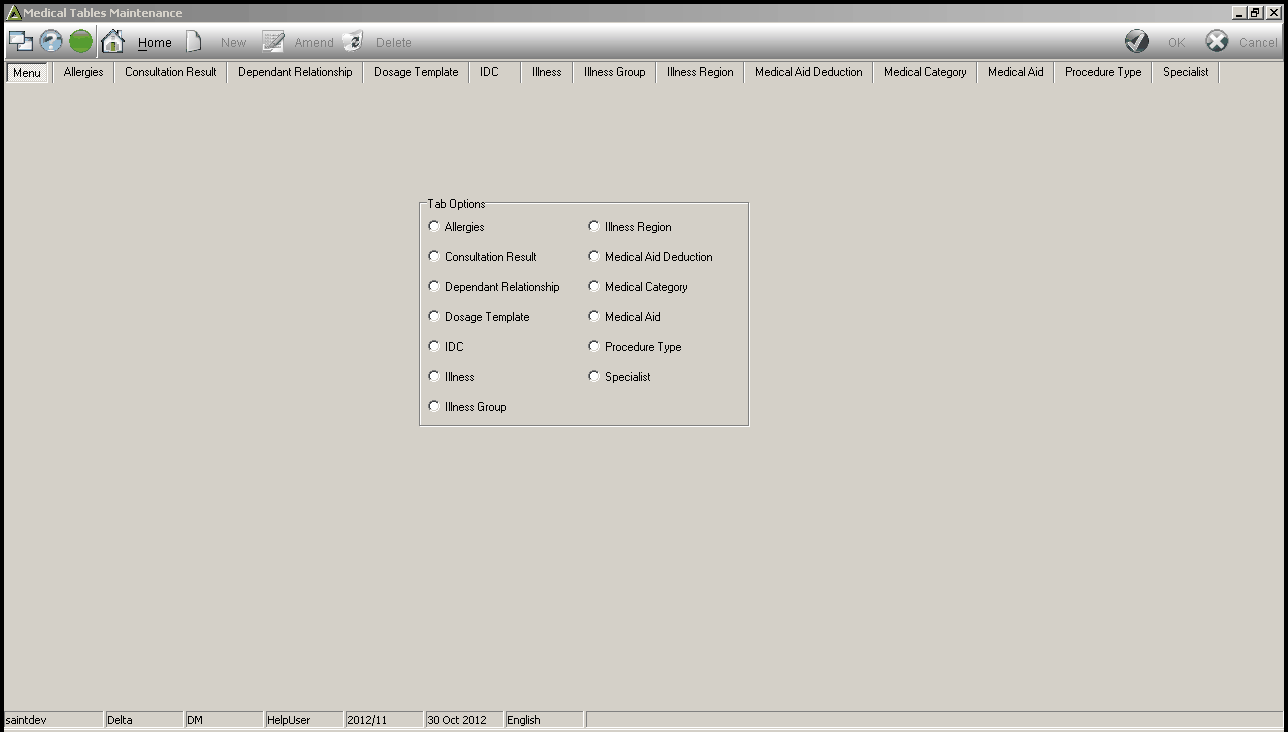This screenshot has height=732, width=1288.
Task: Open the Medical Category tab
Action: point(925,72)
